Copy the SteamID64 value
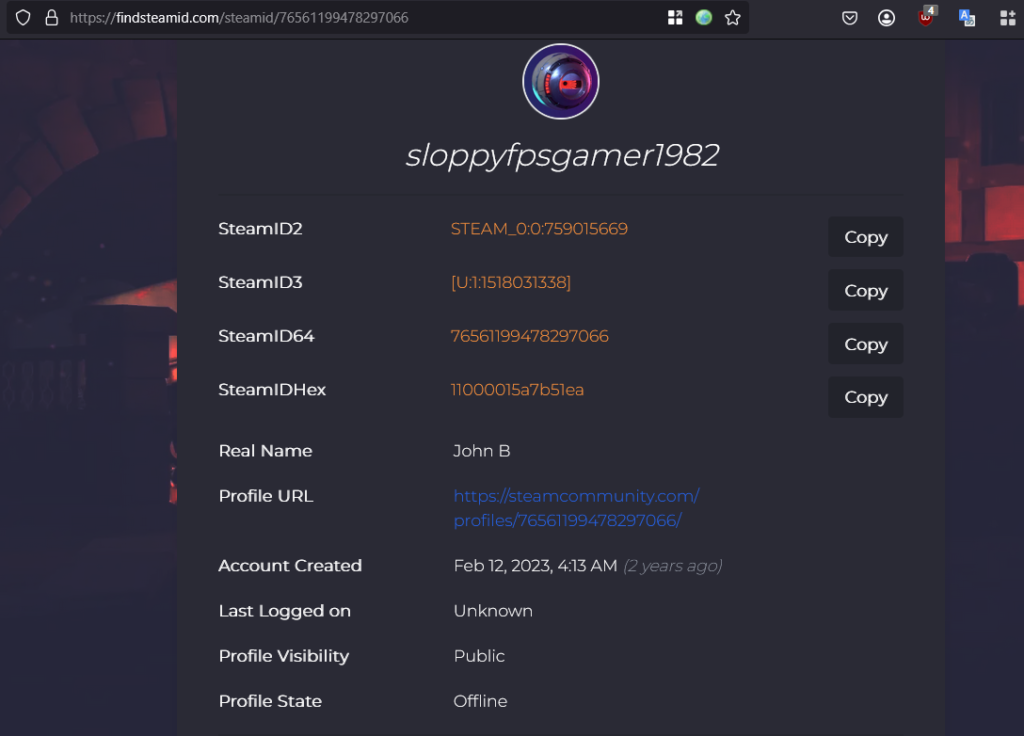Viewport: 1024px width, 736px height. point(865,344)
